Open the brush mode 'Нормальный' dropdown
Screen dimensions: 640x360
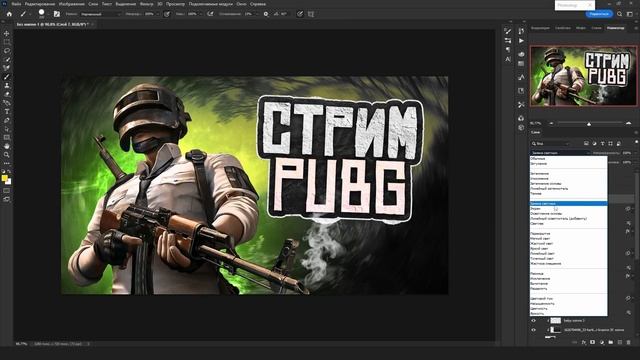click(100, 14)
